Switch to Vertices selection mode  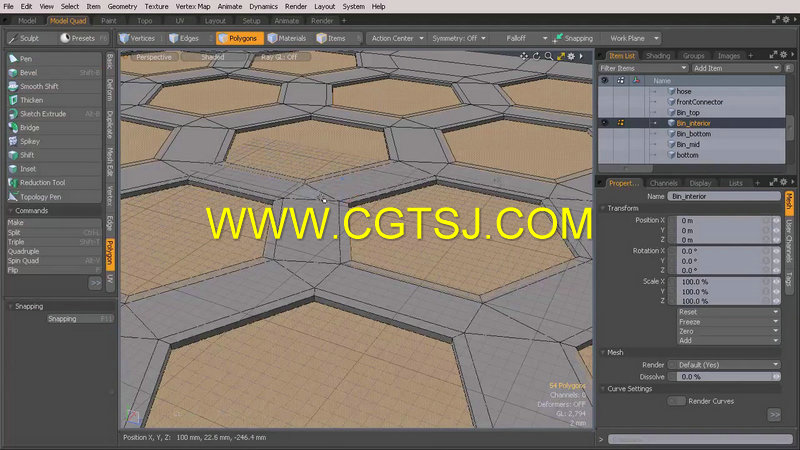pos(137,38)
